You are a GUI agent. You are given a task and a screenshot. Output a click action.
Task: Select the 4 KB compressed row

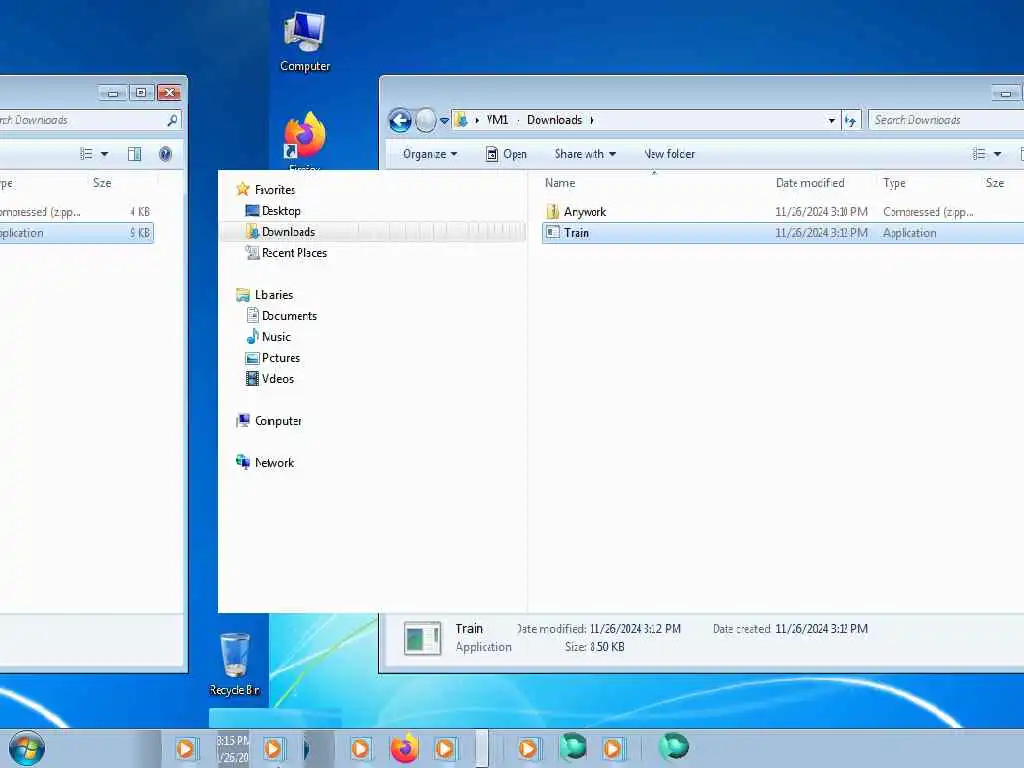pos(76,212)
